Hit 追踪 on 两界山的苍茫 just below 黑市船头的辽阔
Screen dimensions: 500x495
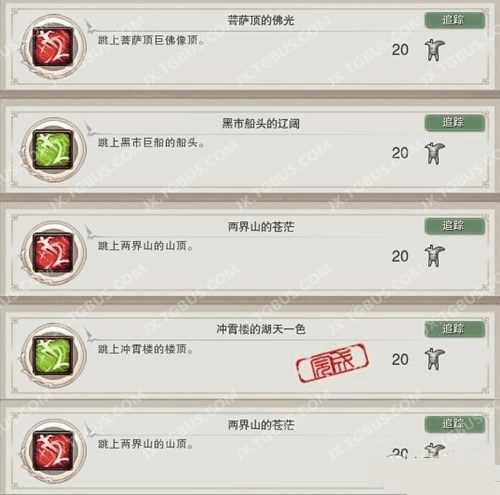point(455,226)
